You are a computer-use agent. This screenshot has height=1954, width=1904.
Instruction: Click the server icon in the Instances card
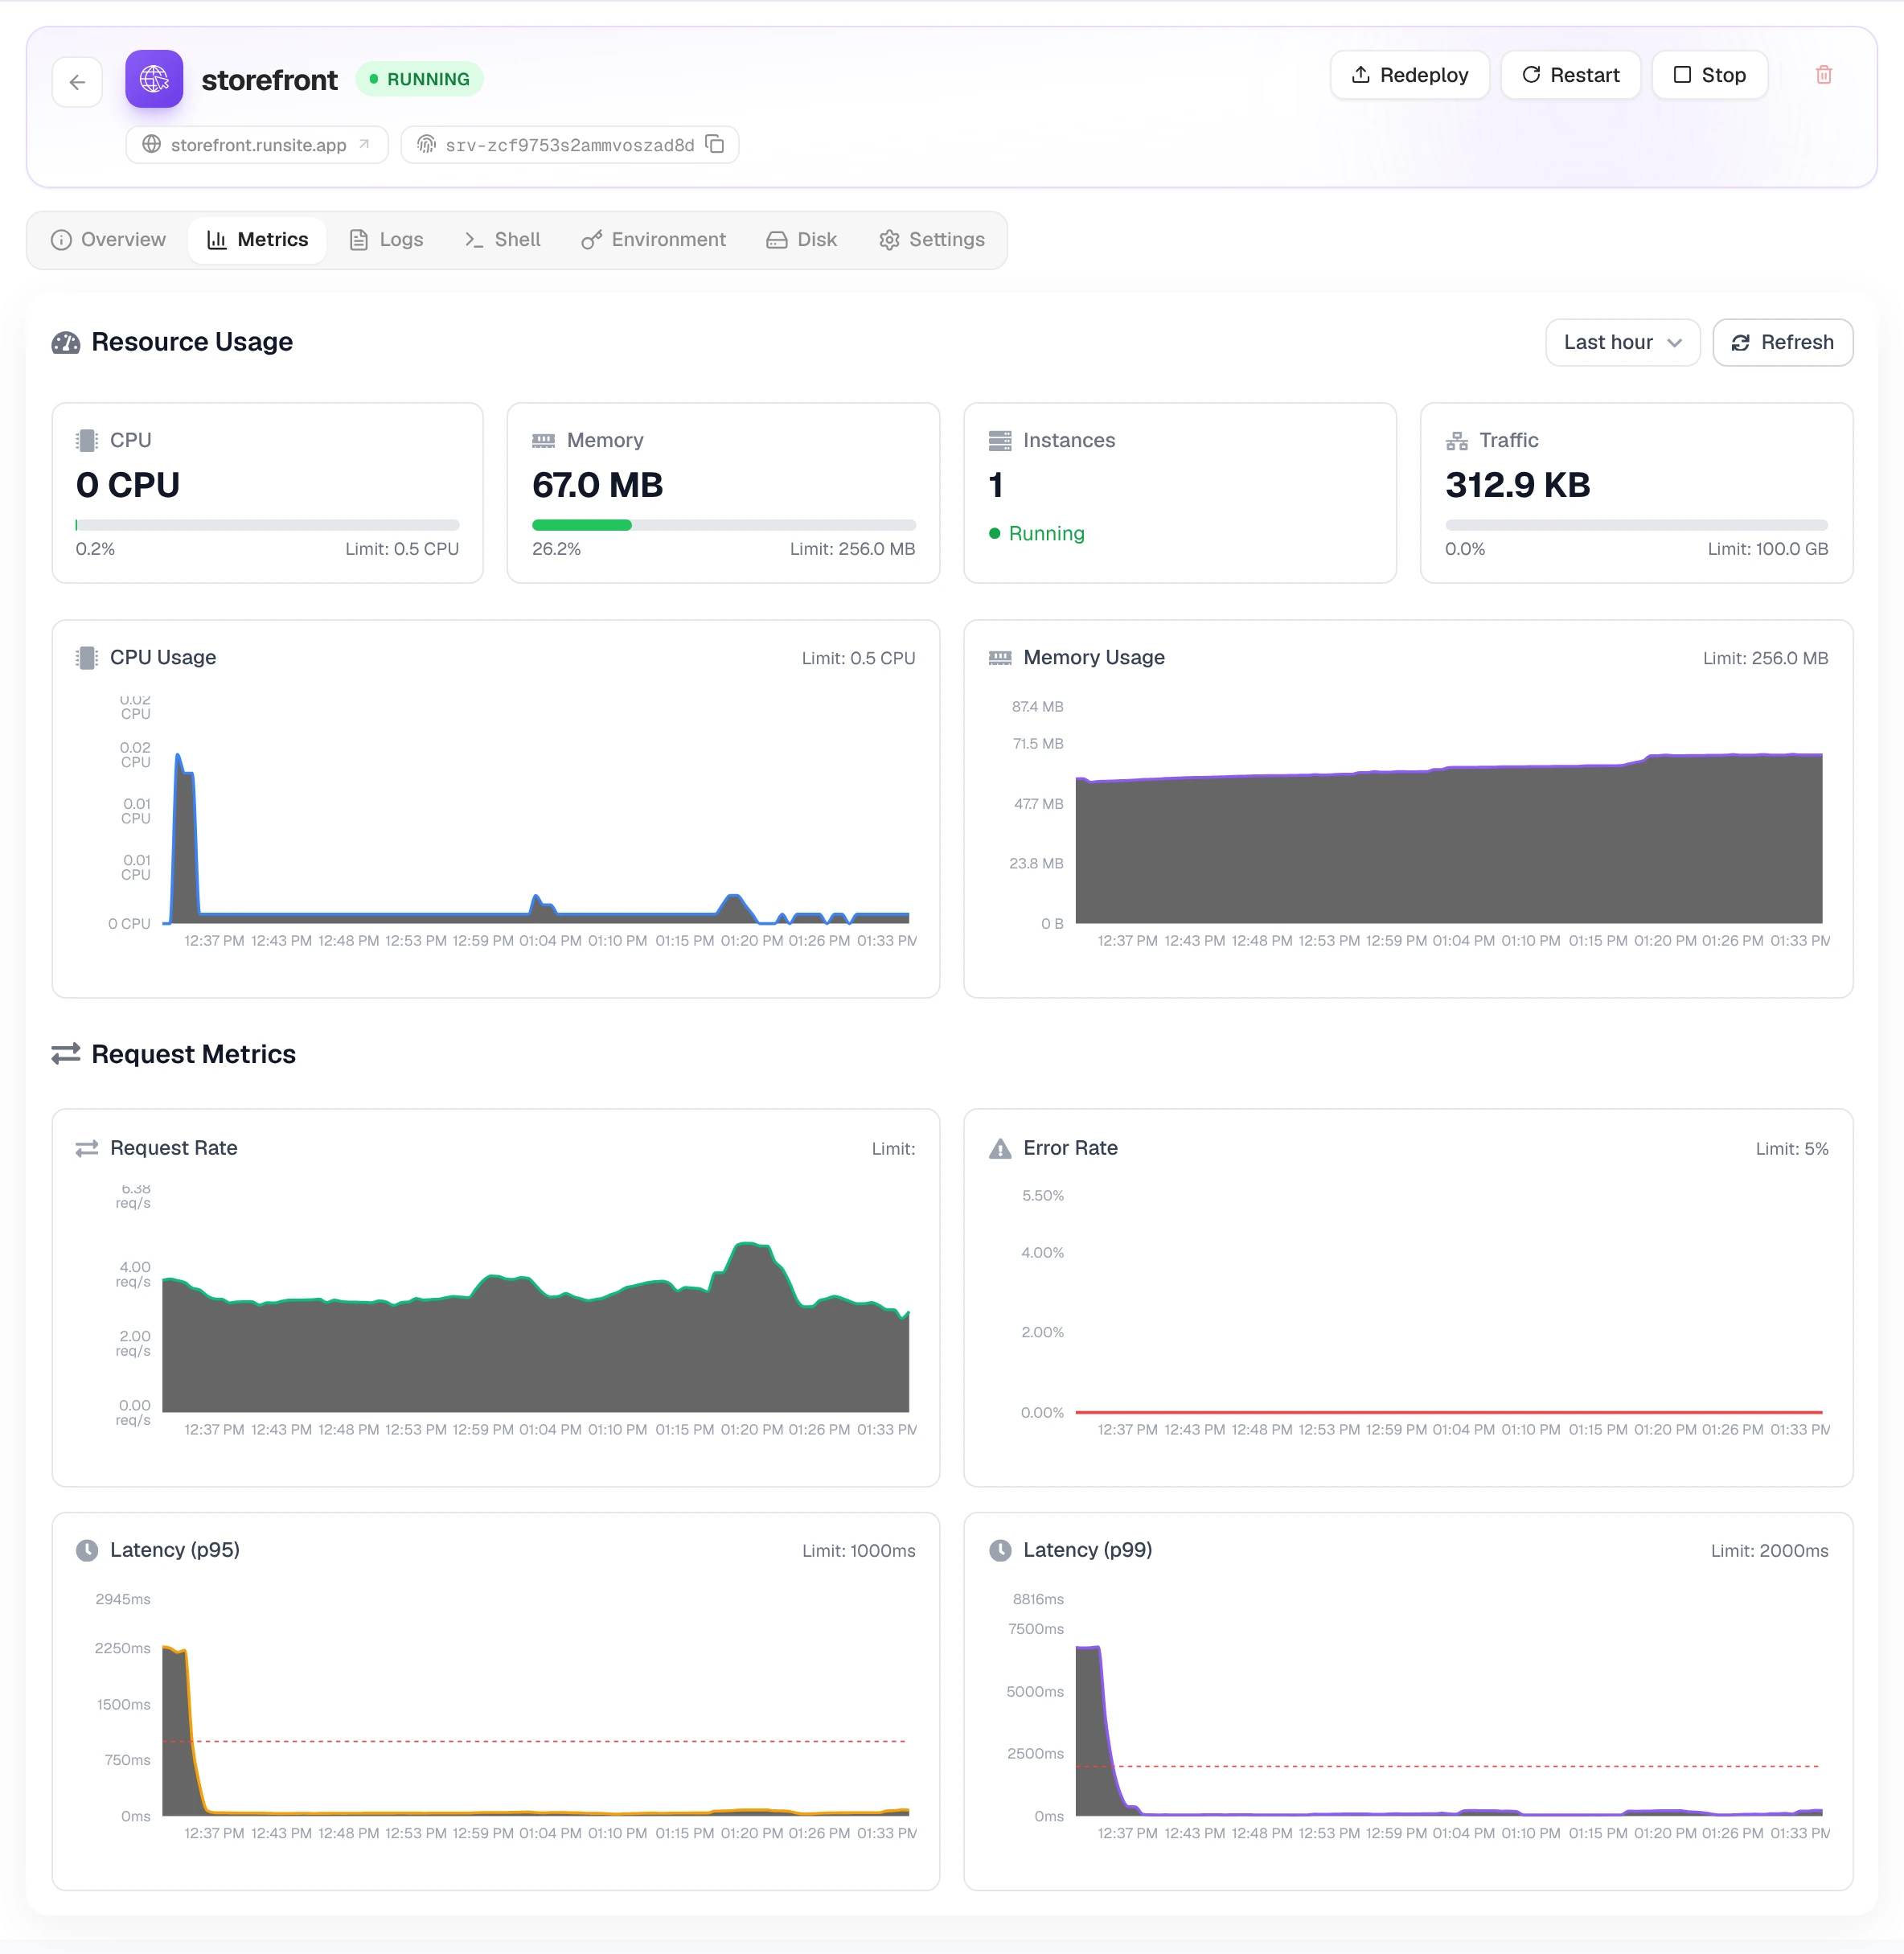(x=1000, y=440)
